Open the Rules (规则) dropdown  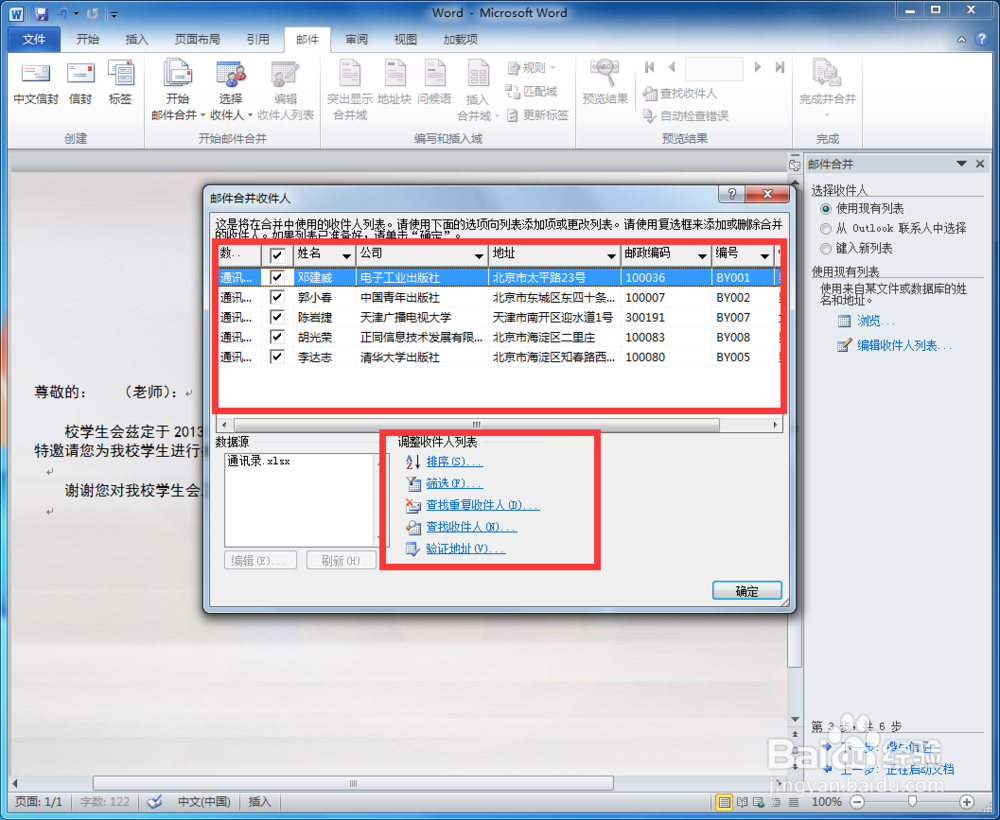click(x=532, y=68)
